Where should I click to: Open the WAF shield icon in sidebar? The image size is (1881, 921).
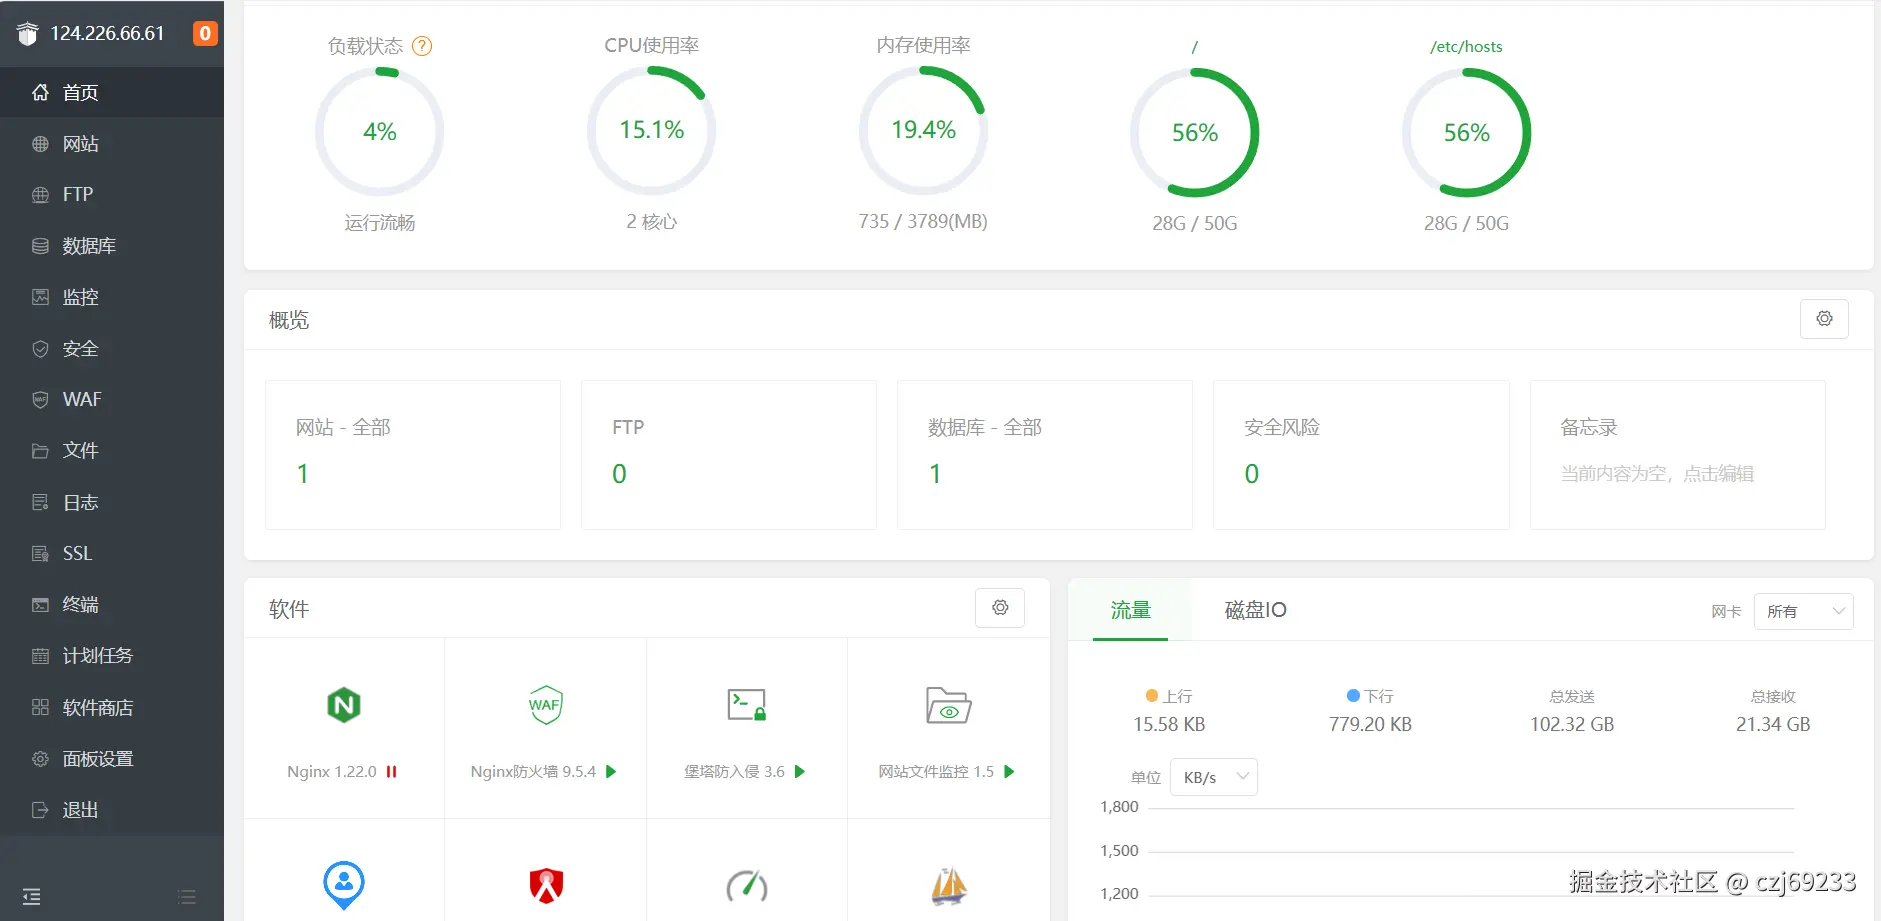tap(40, 400)
